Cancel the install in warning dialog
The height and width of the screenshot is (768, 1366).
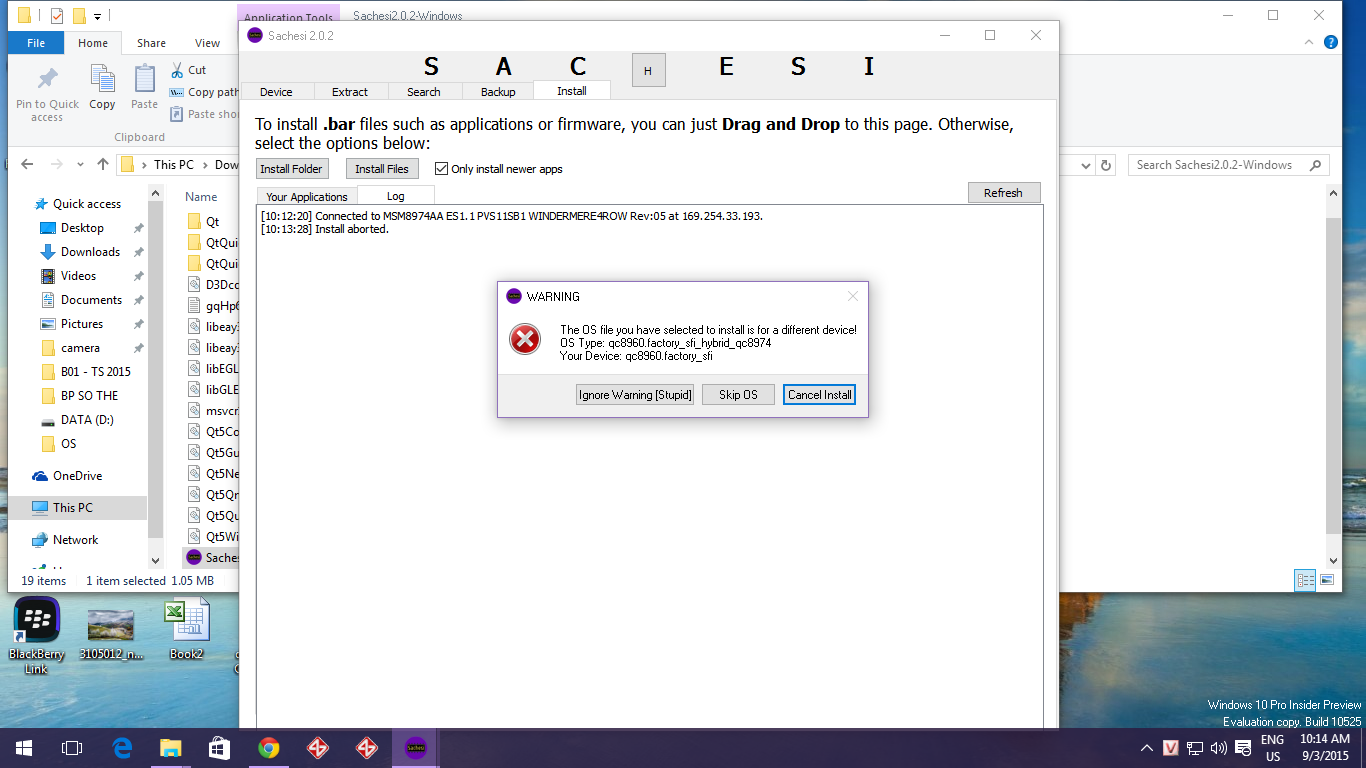point(819,395)
